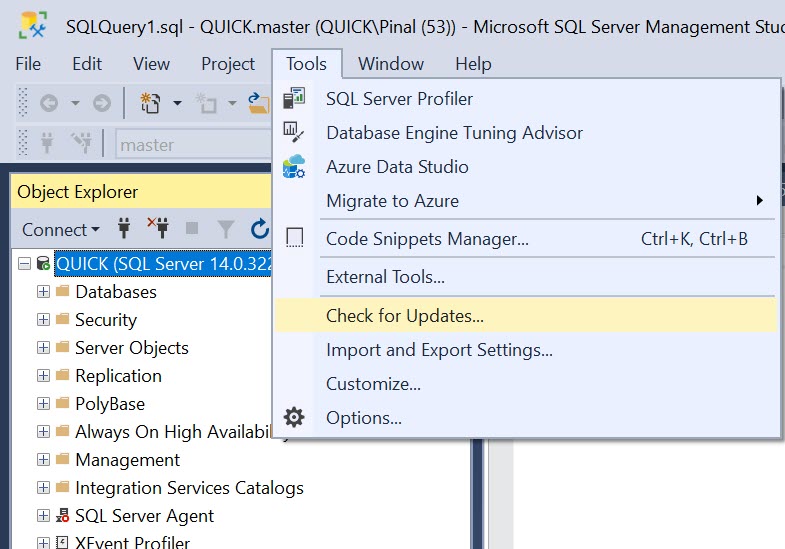The width and height of the screenshot is (785, 549).
Task: Expand Always On High Availability folder
Action: click(44, 431)
